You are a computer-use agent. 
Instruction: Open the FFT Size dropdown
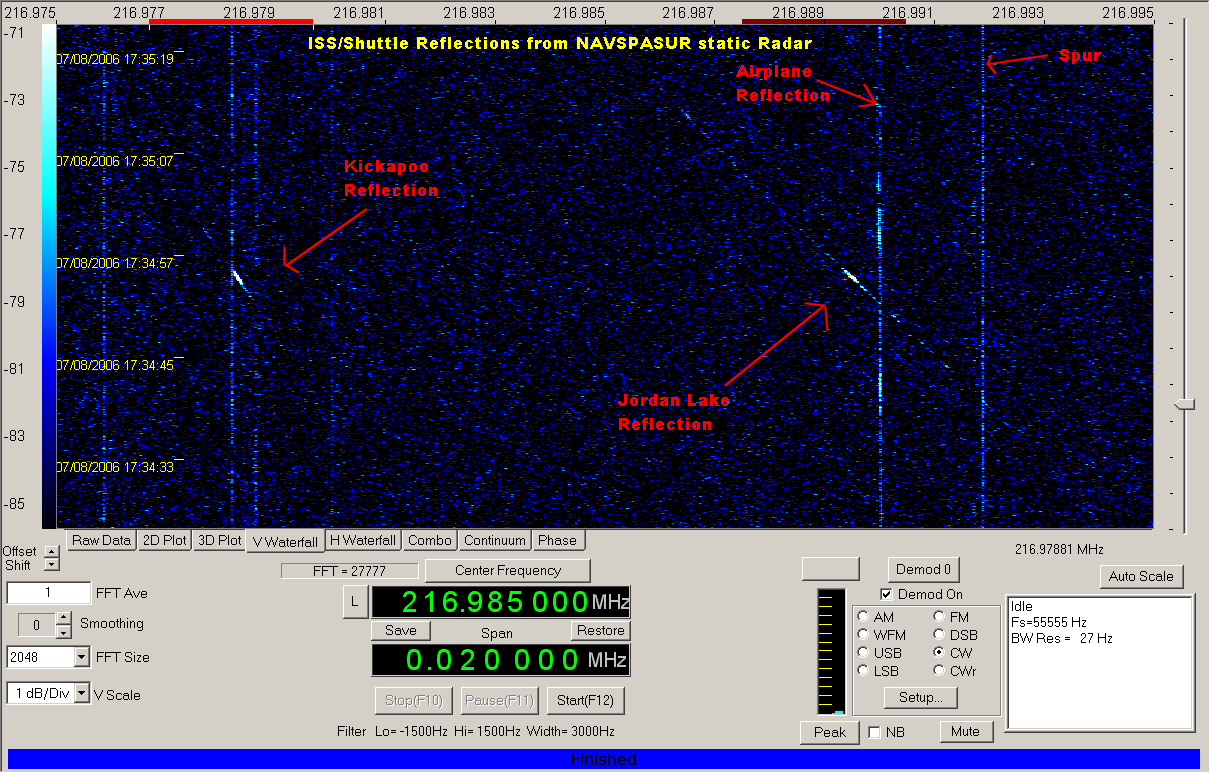(81, 657)
